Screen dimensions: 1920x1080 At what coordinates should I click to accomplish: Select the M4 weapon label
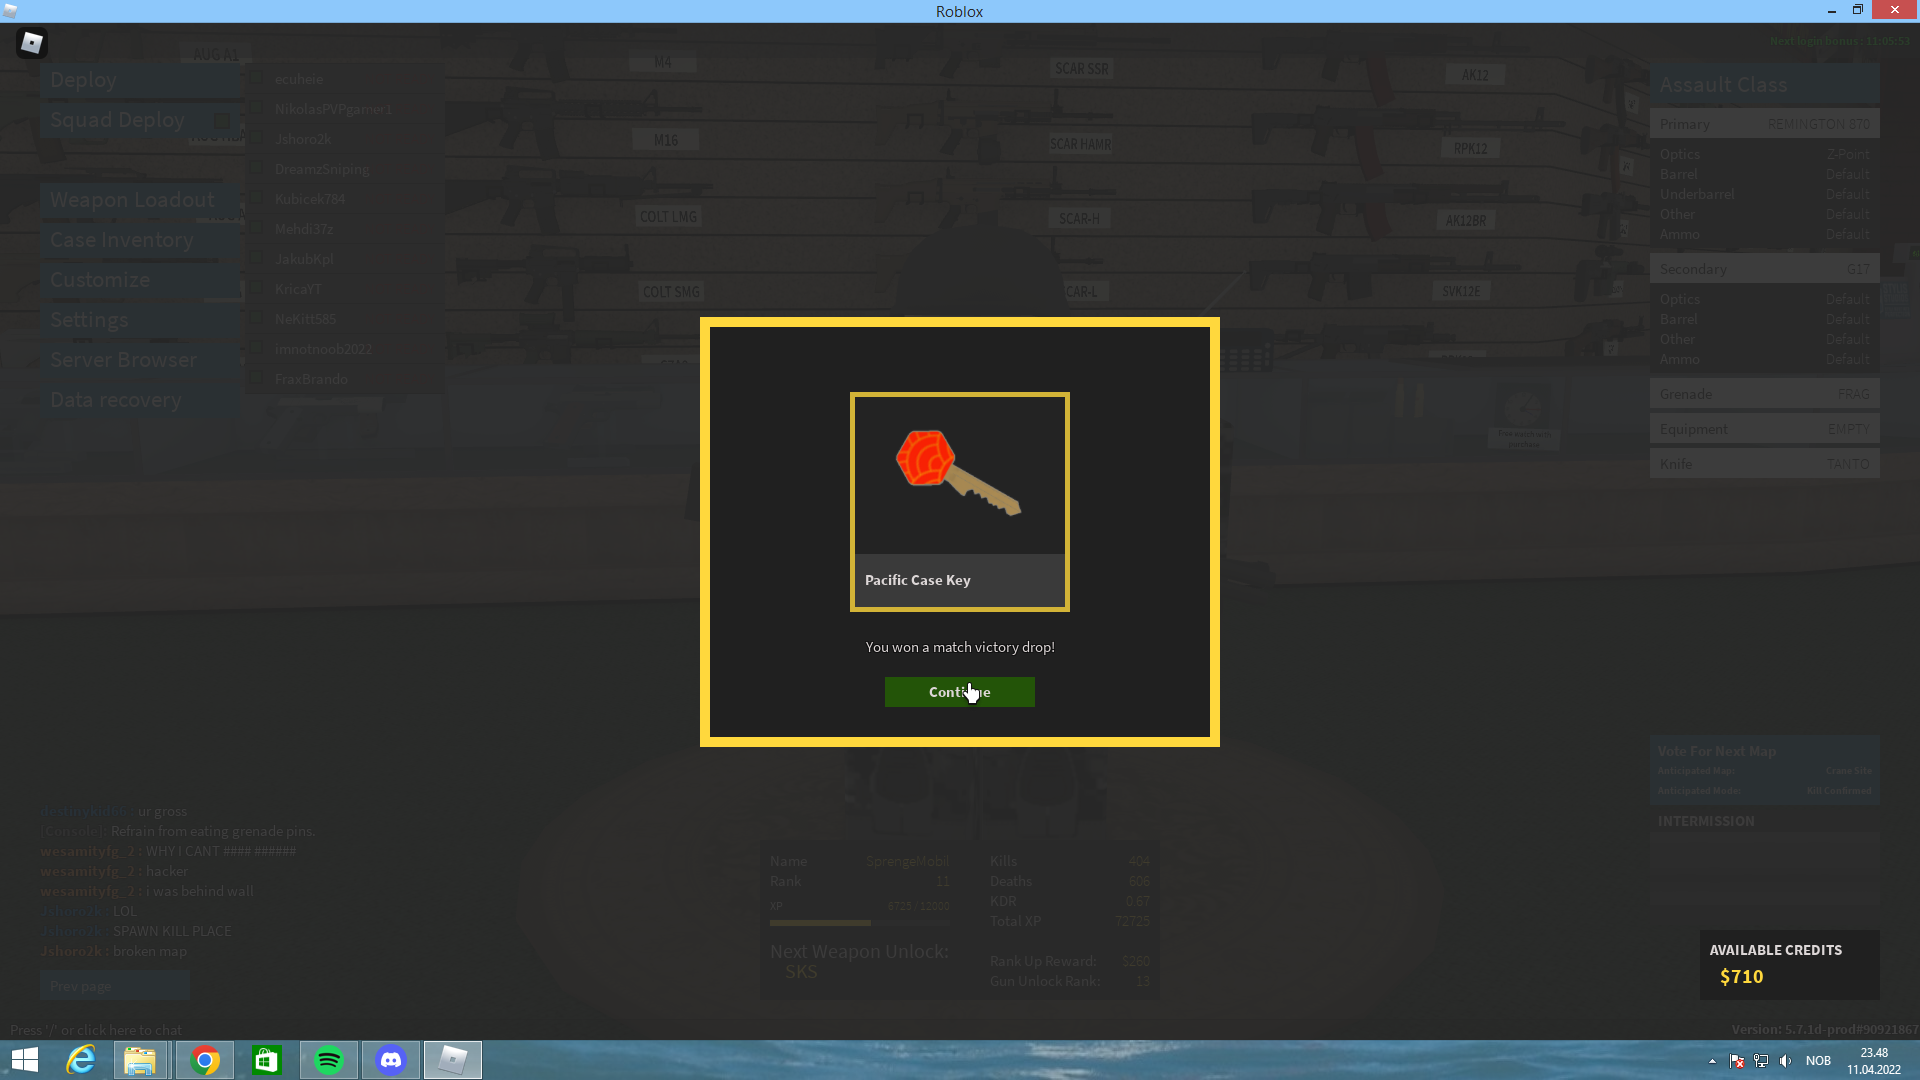[663, 62]
